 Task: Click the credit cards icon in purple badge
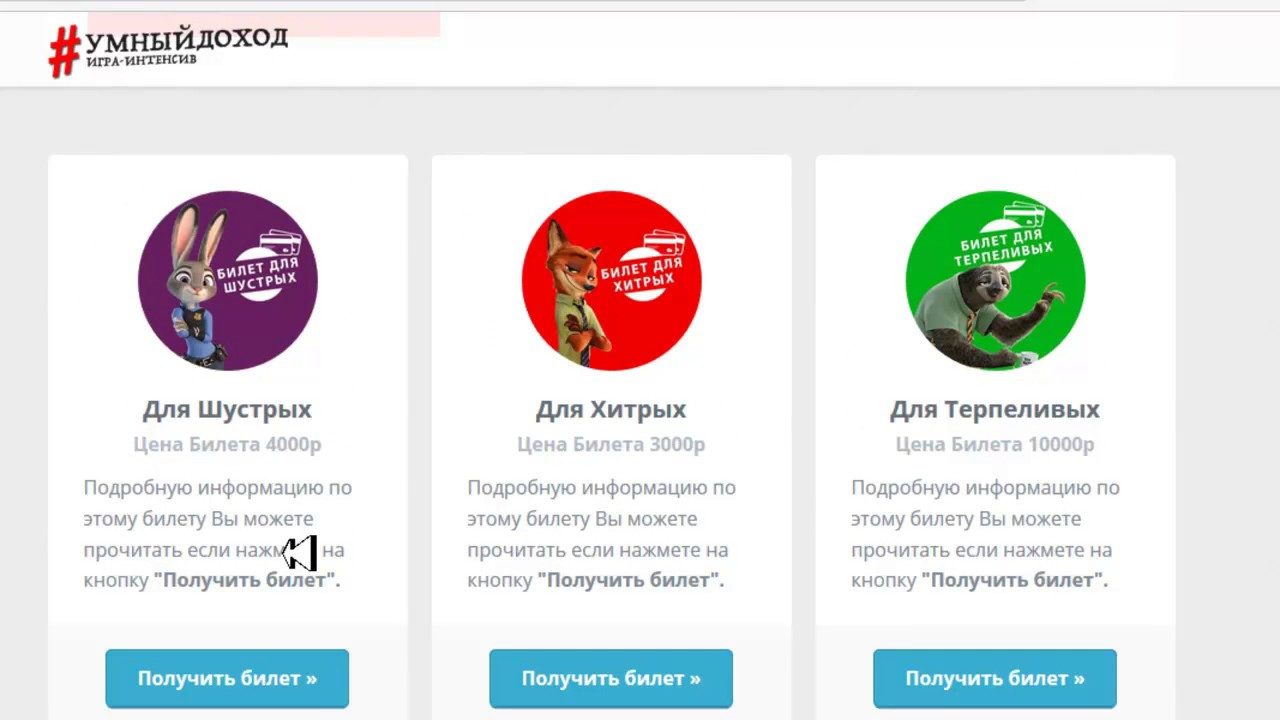coord(281,244)
